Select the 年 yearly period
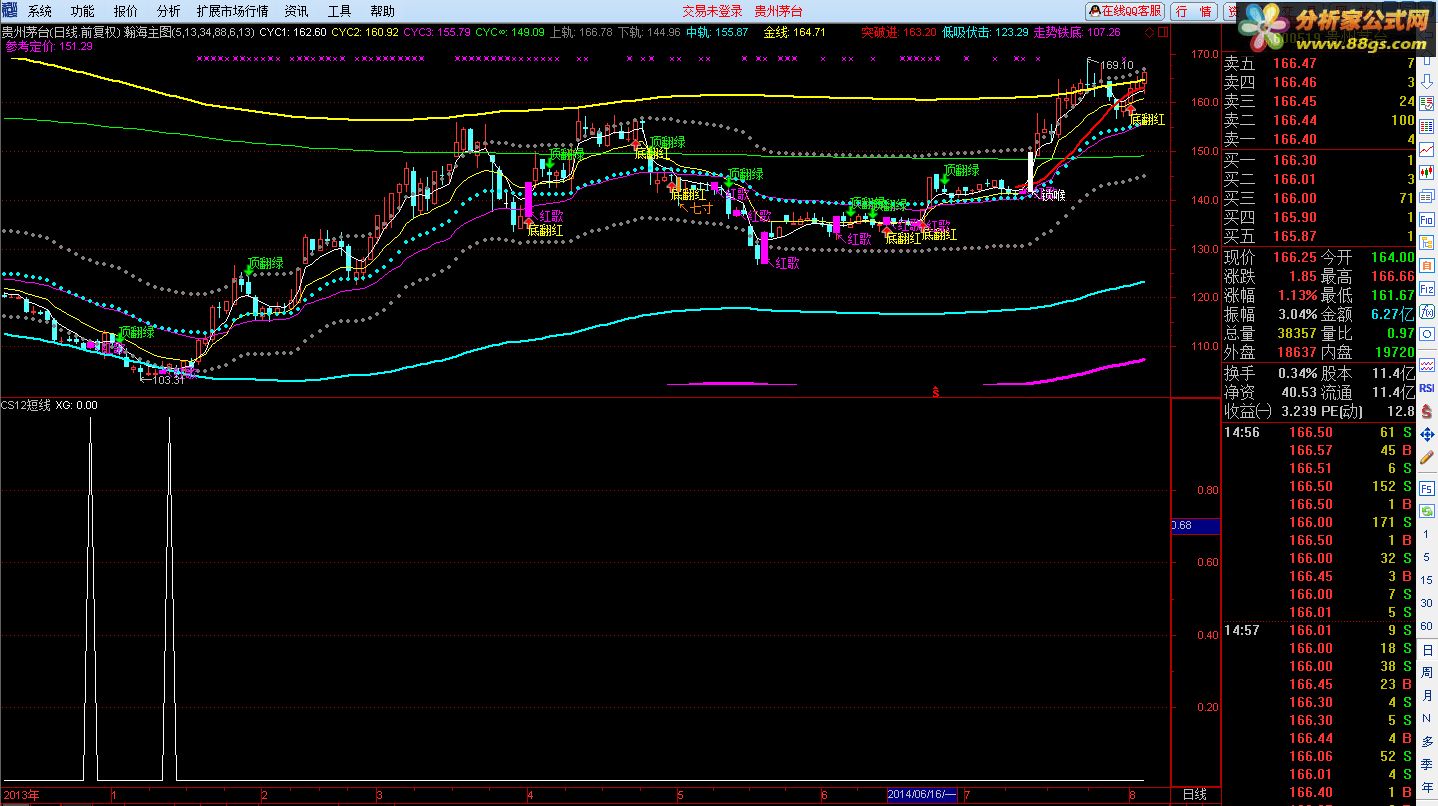Screen dimensions: 1438x806 (1427, 787)
